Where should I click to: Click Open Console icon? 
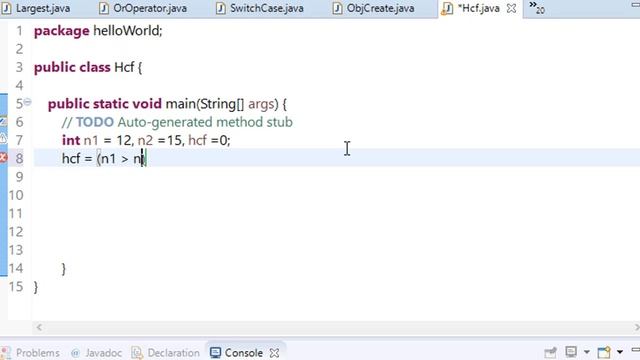(604, 352)
